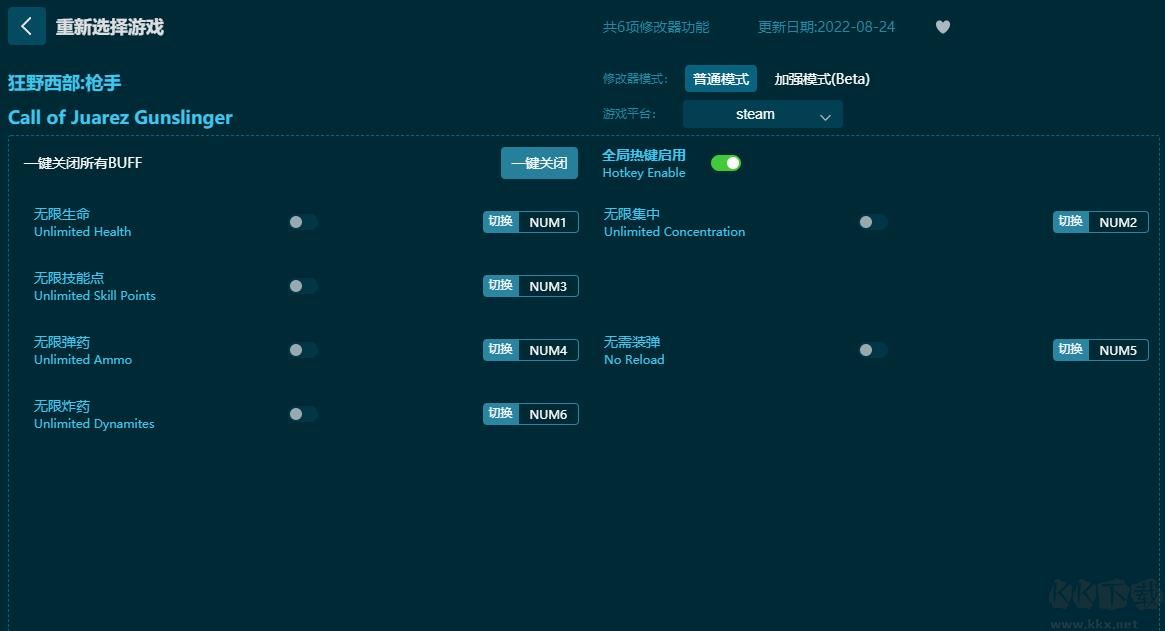Viewport: 1165px width, 631px height.
Task: Click the NUM2 hotkey field
Action: coord(1118,222)
